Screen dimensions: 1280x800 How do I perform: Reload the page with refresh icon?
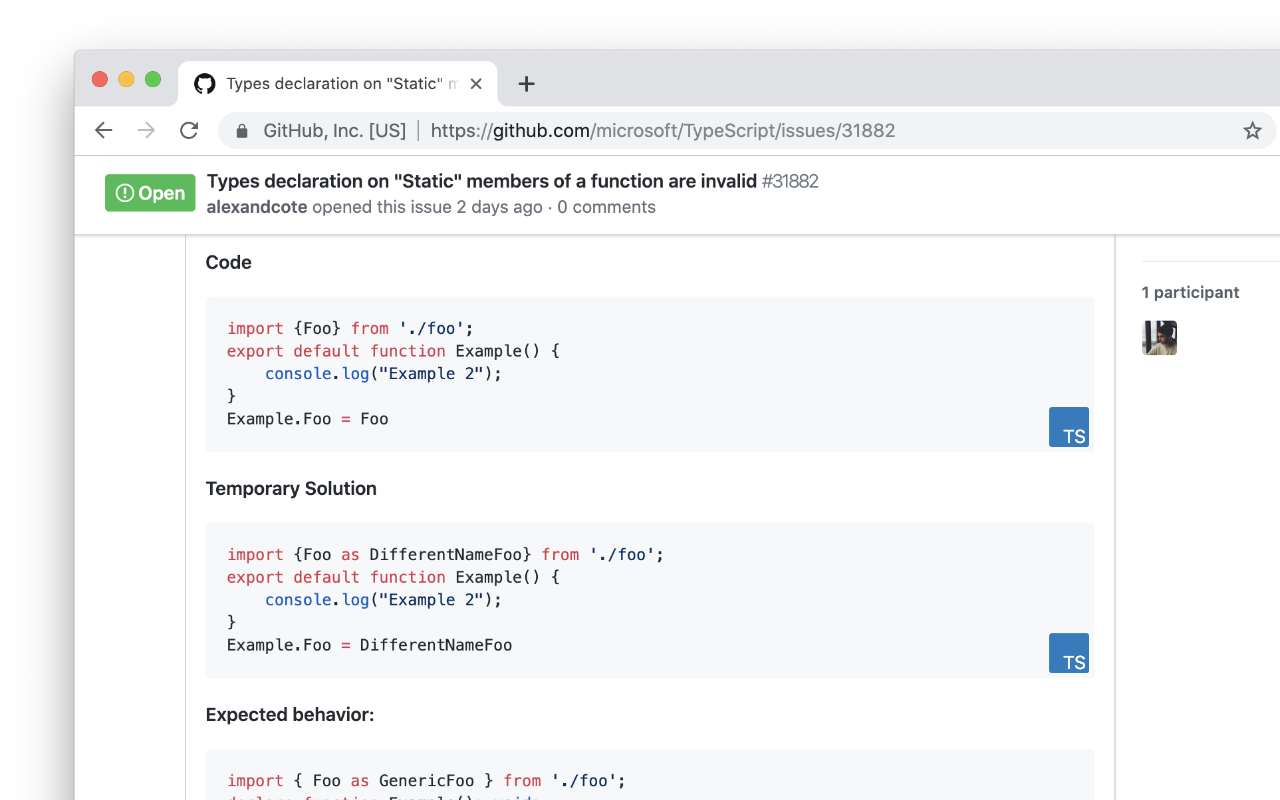[189, 130]
